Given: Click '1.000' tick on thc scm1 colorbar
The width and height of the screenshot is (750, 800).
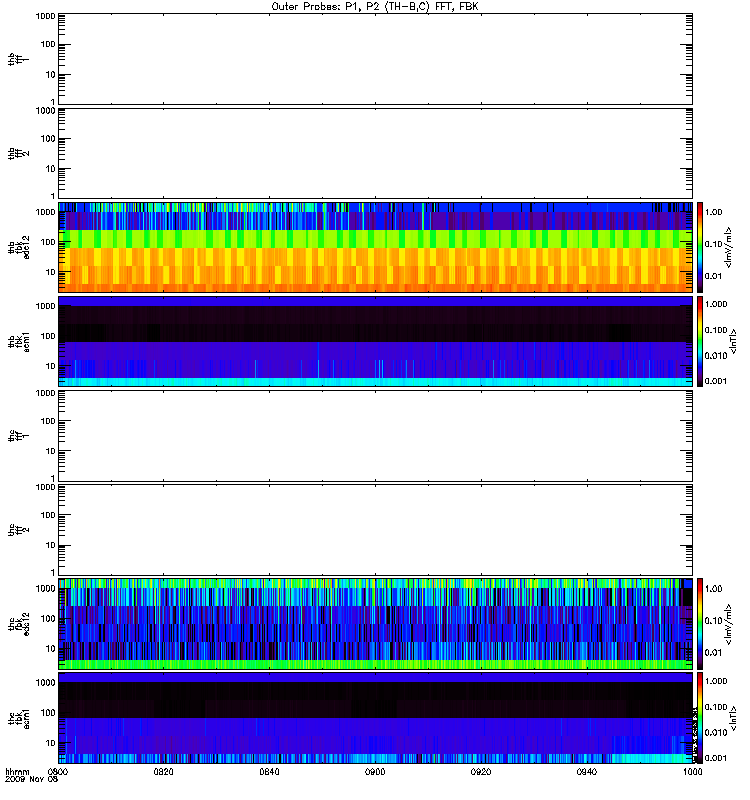Looking at the screenshot, I should click(716, 681).
